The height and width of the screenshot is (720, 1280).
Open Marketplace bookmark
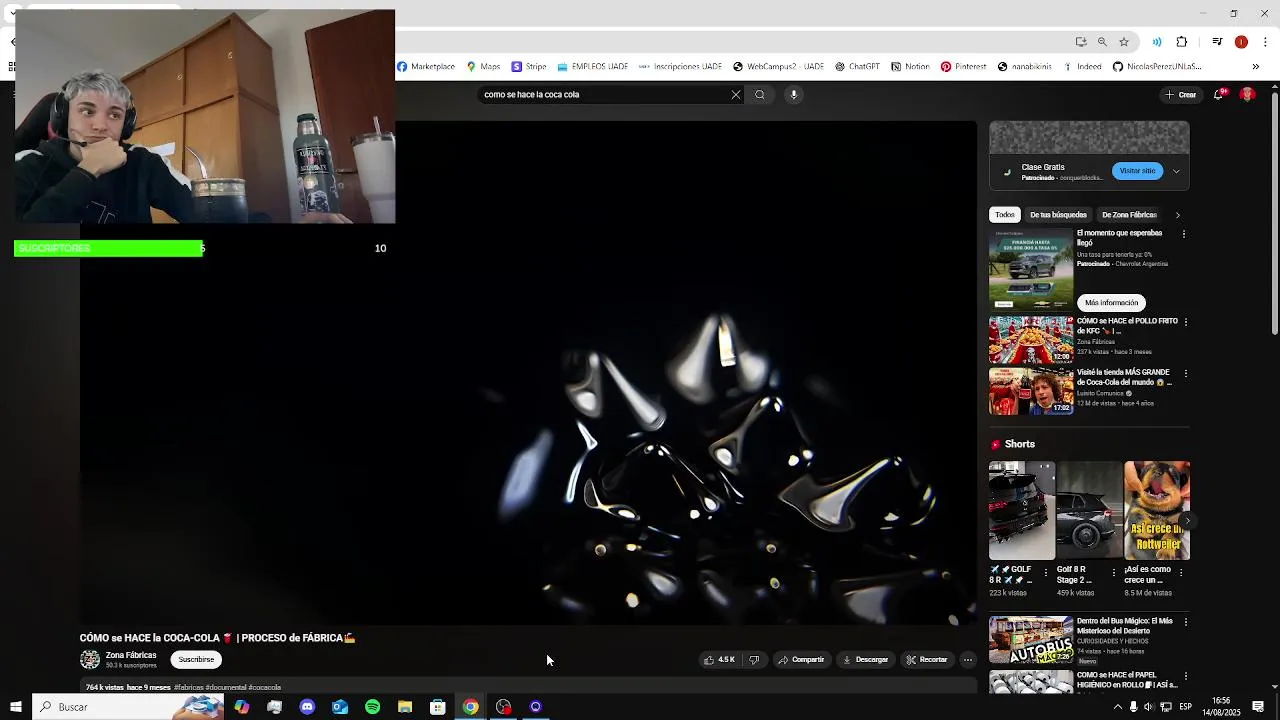426,67
